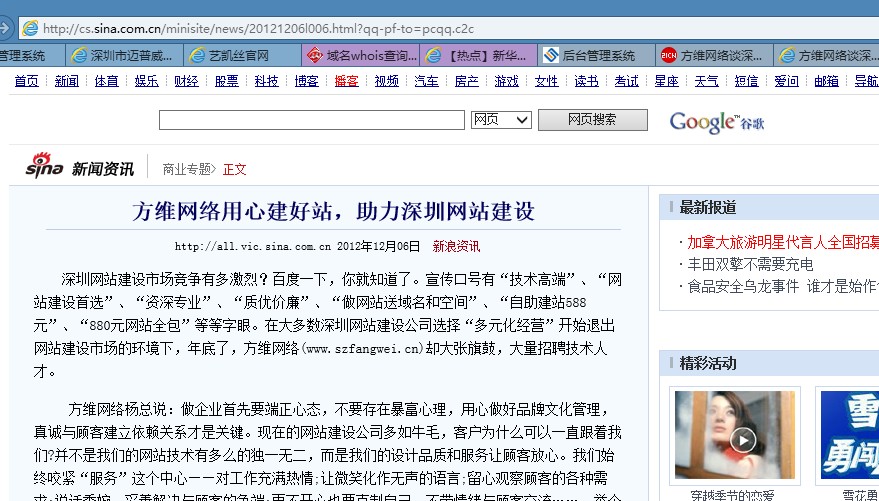Open 财经 in the navigation bar
The image size is (879, 501).
click(x=186, y=81)
